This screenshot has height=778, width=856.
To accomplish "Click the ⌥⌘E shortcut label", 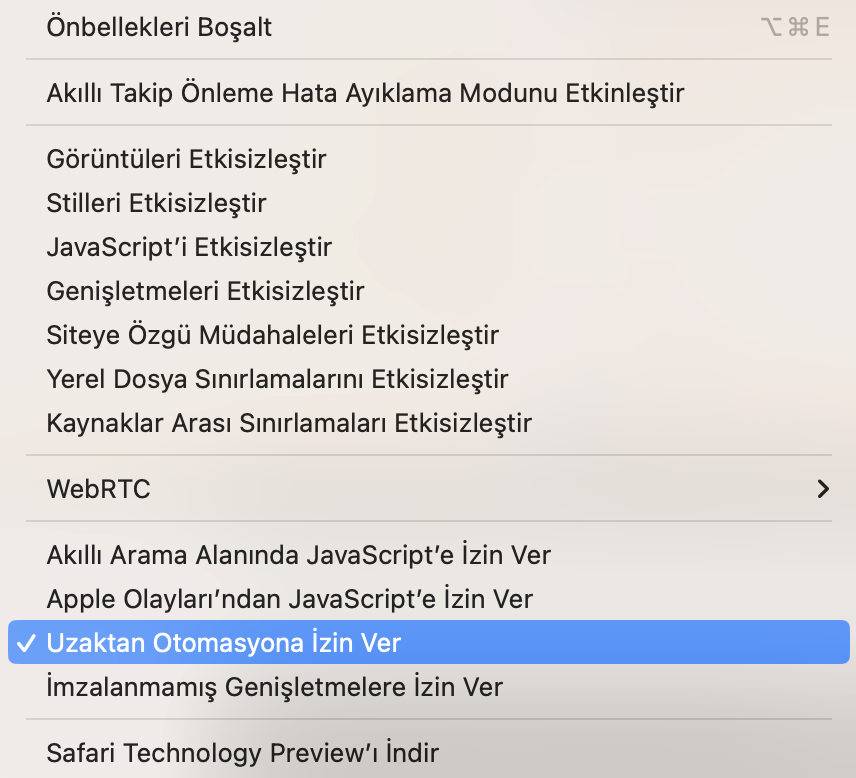I will coord(795,28).
